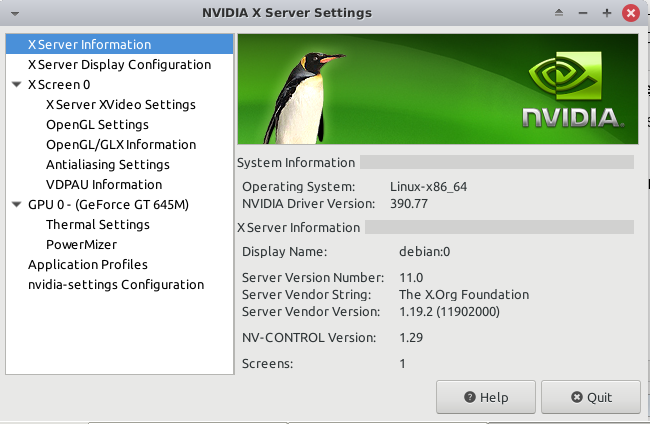Screen dimensions: 650x424
Task: Collapse the GPU 0 GeForce GT 645M node
Action: (x=16, y=205)
